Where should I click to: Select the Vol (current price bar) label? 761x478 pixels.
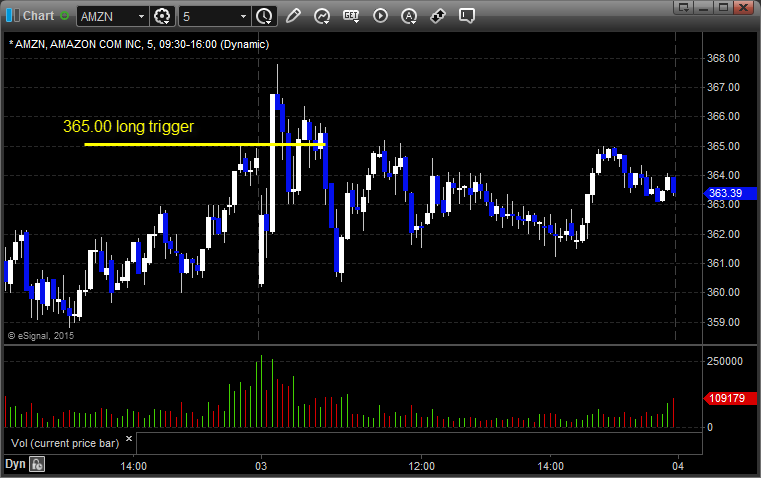pyautogui.click(x=65, y=443)
